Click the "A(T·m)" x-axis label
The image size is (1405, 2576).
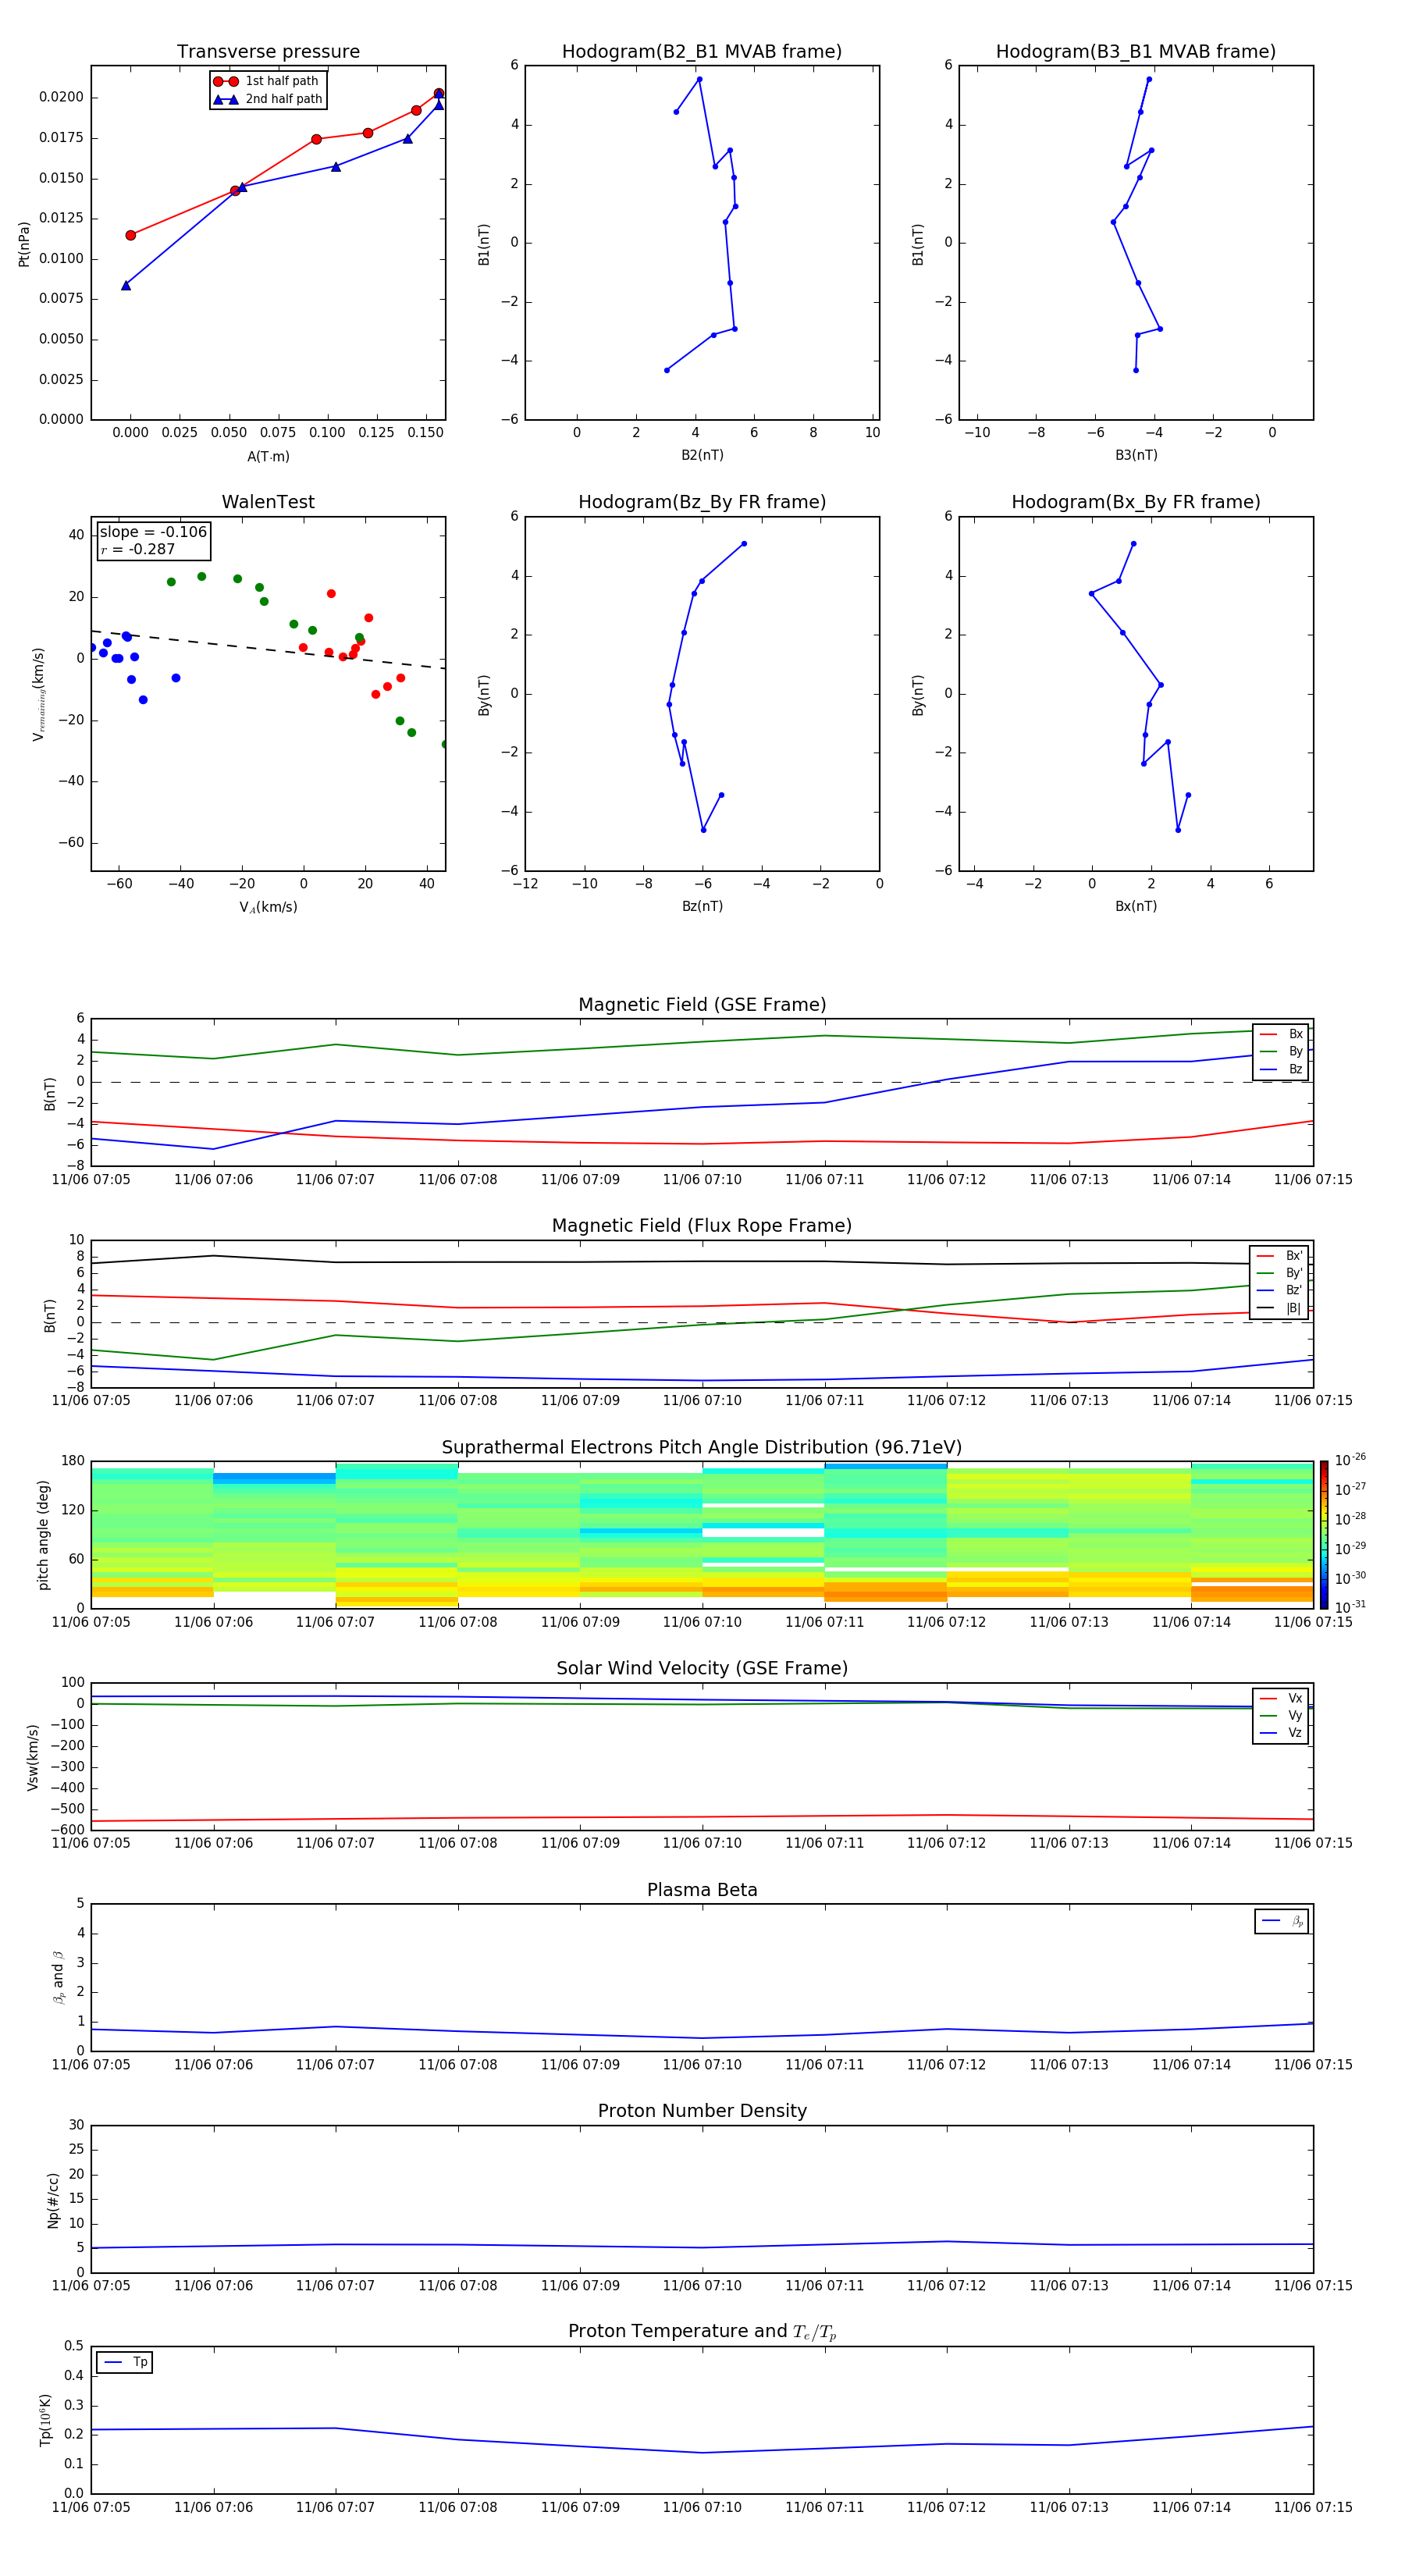(268, 456)
